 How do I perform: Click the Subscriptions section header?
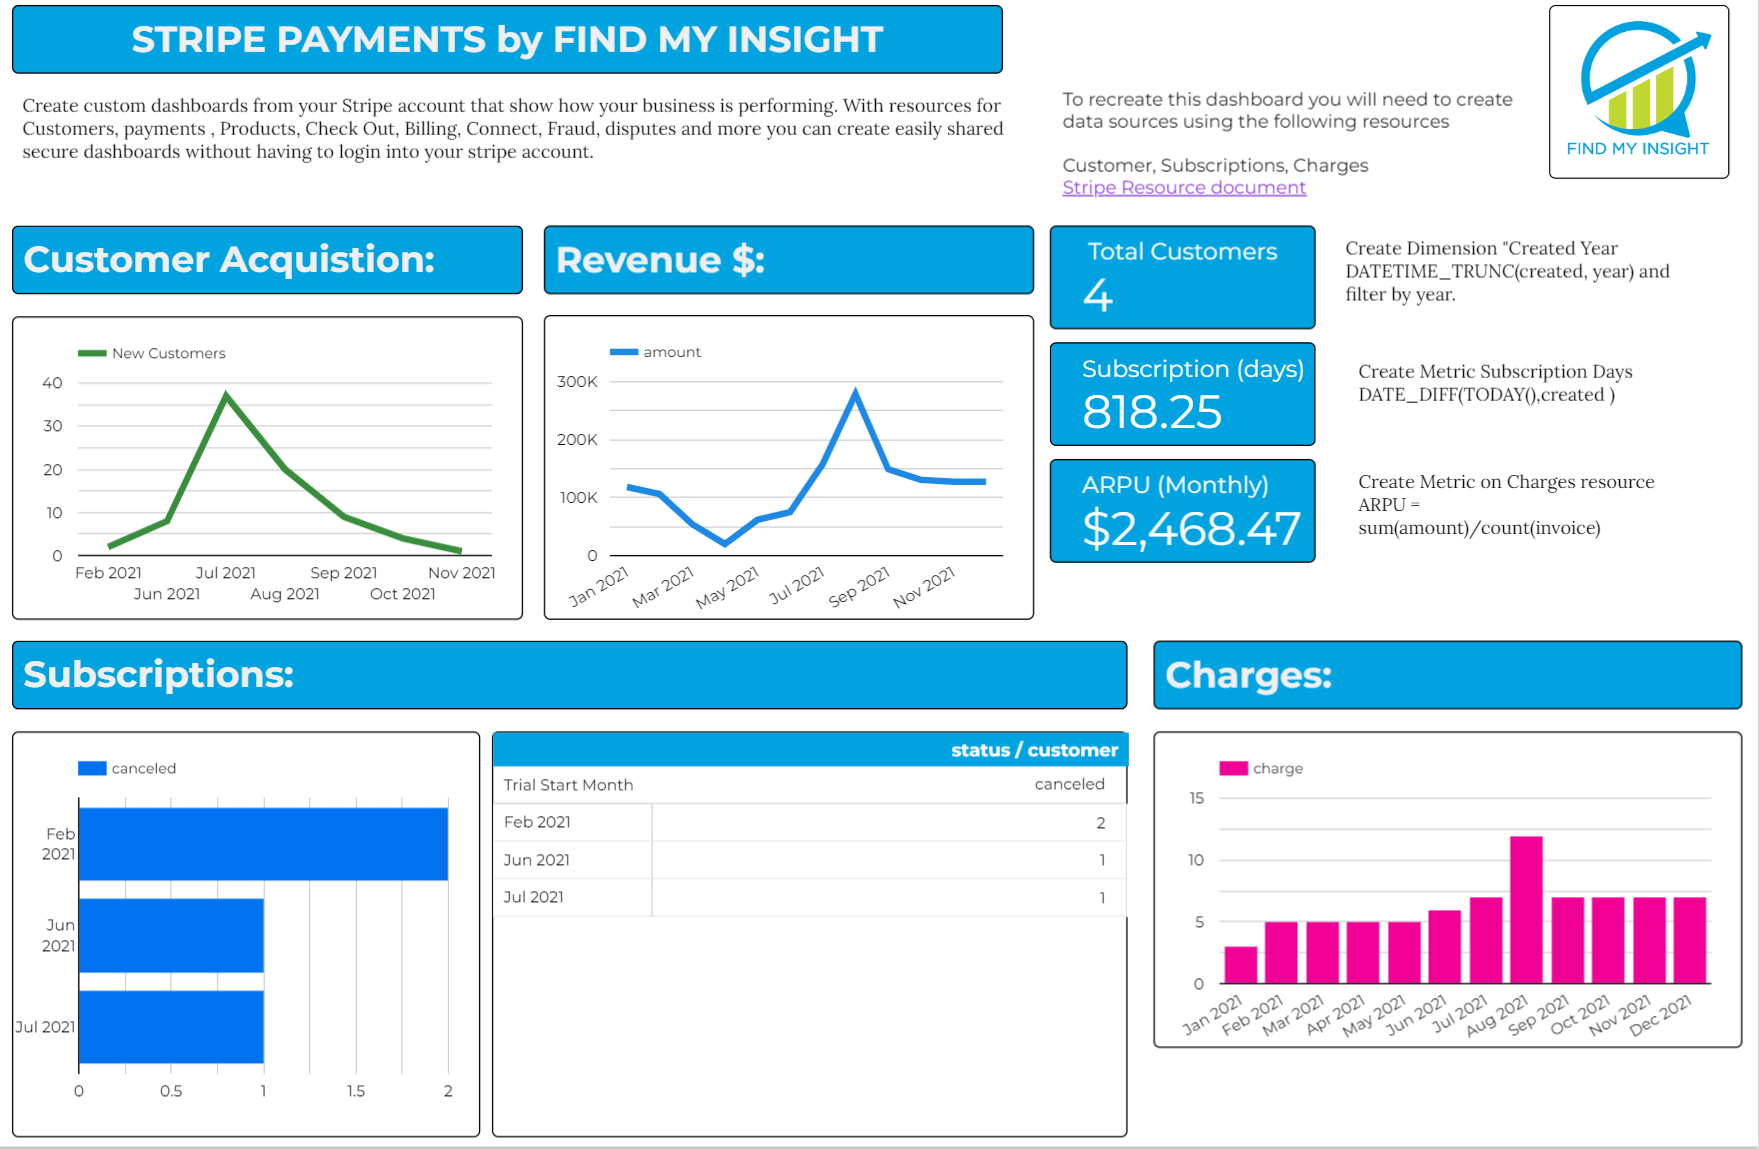coord(569,675)
